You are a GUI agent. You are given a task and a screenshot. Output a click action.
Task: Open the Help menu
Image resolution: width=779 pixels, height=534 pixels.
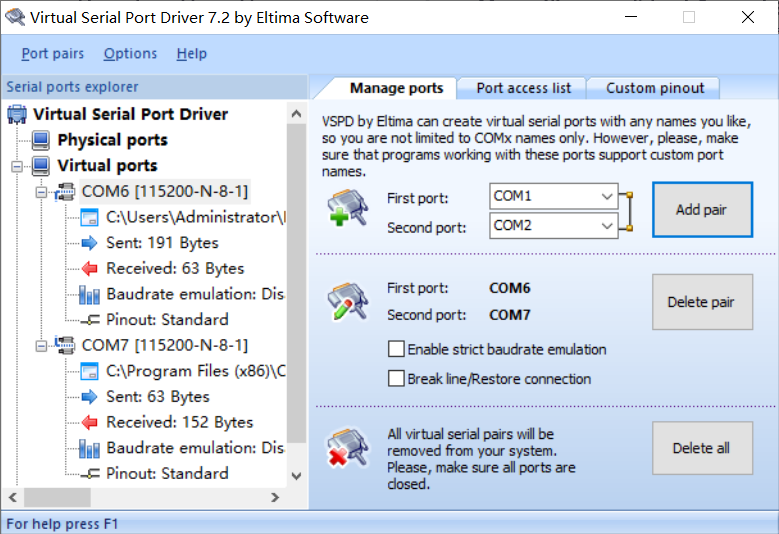point(192,54)
